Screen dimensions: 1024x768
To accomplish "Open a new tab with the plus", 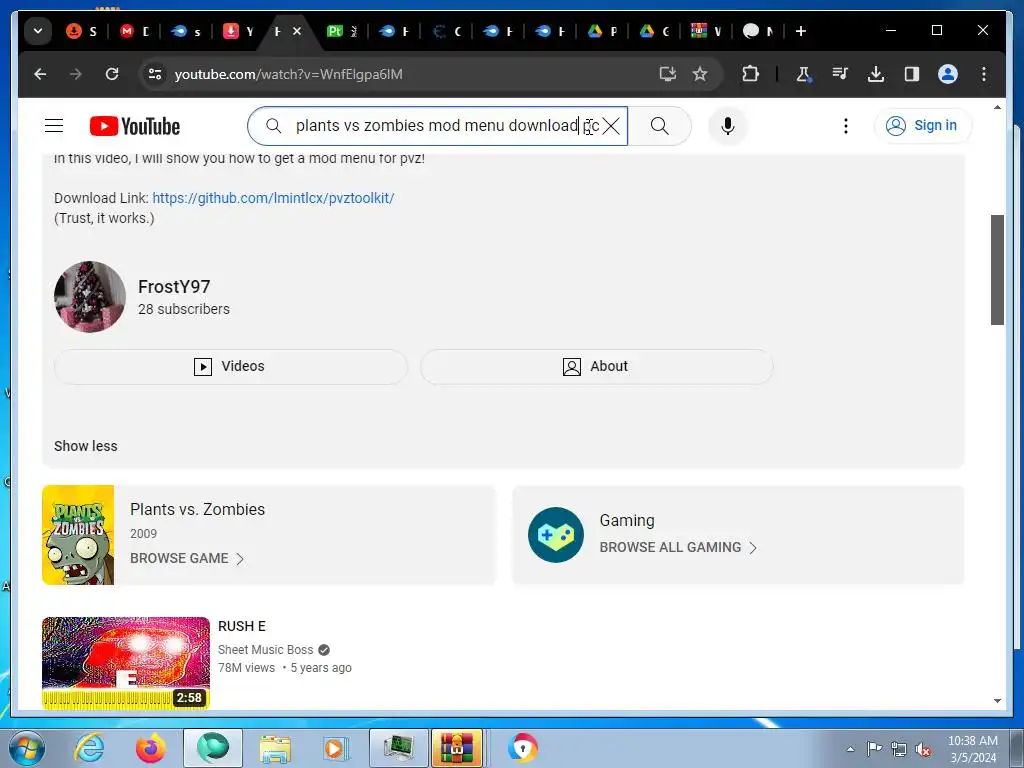I will 801,31.
